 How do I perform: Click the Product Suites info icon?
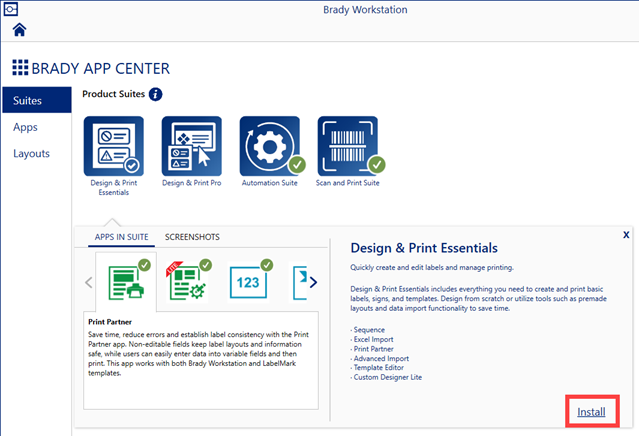coord(156,95)
